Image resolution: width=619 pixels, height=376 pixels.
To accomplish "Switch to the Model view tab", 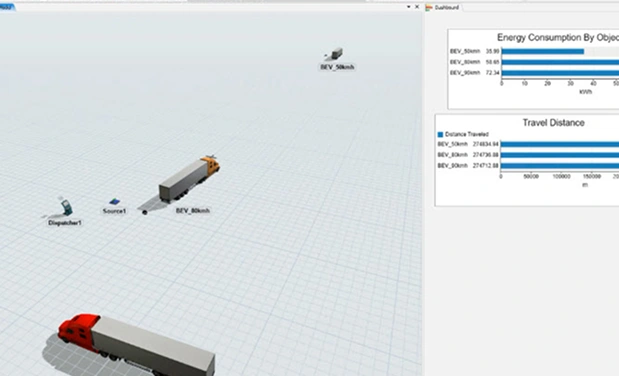I will pos(7,7).
